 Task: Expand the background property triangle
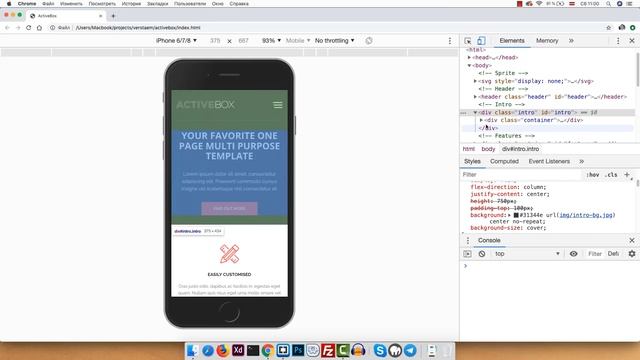point(509,215)
